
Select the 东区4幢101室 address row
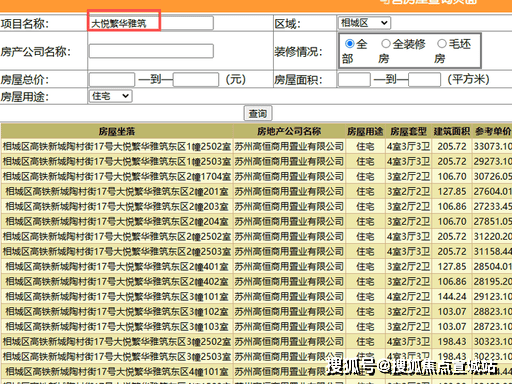pos(117,371)
